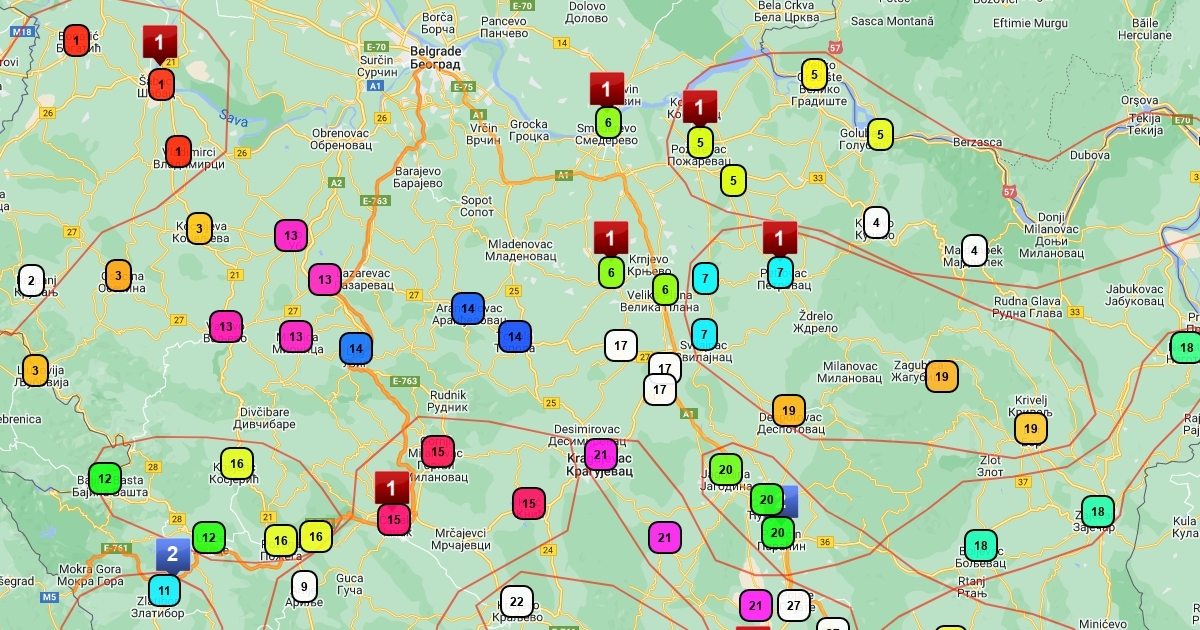Select the white marker 22 near Kraljevo
This screenshot has width=1200, height=630.
pyautogui.click(x=516, y=602)
